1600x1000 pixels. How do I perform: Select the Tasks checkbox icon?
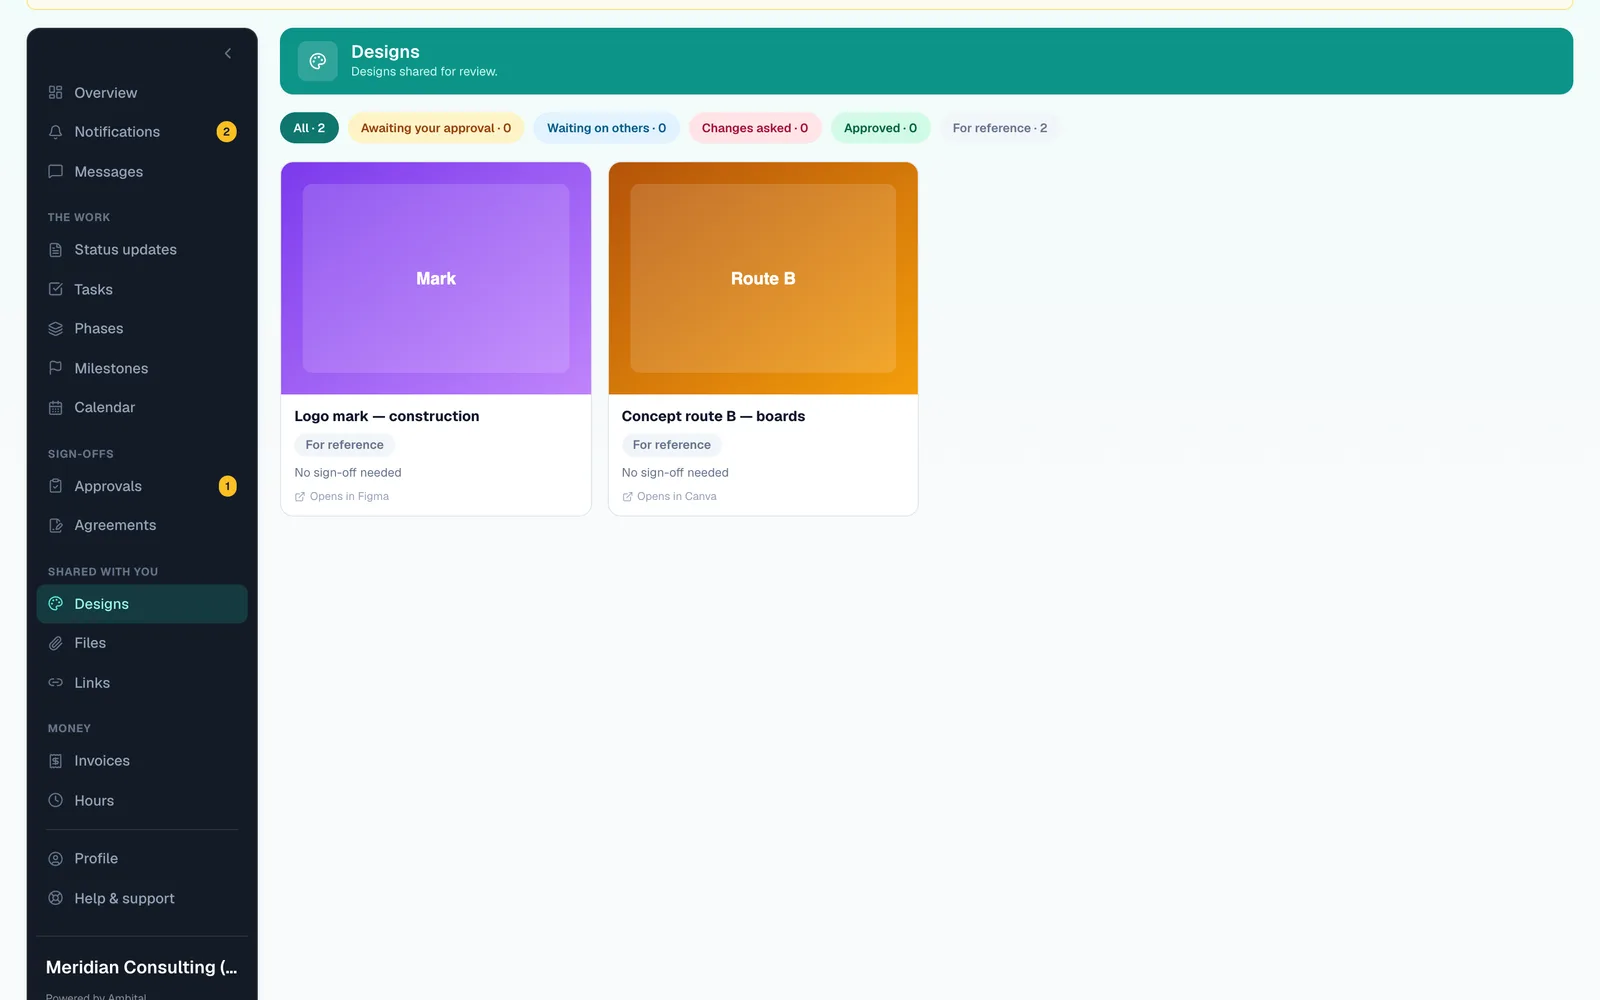coord(56,290)
